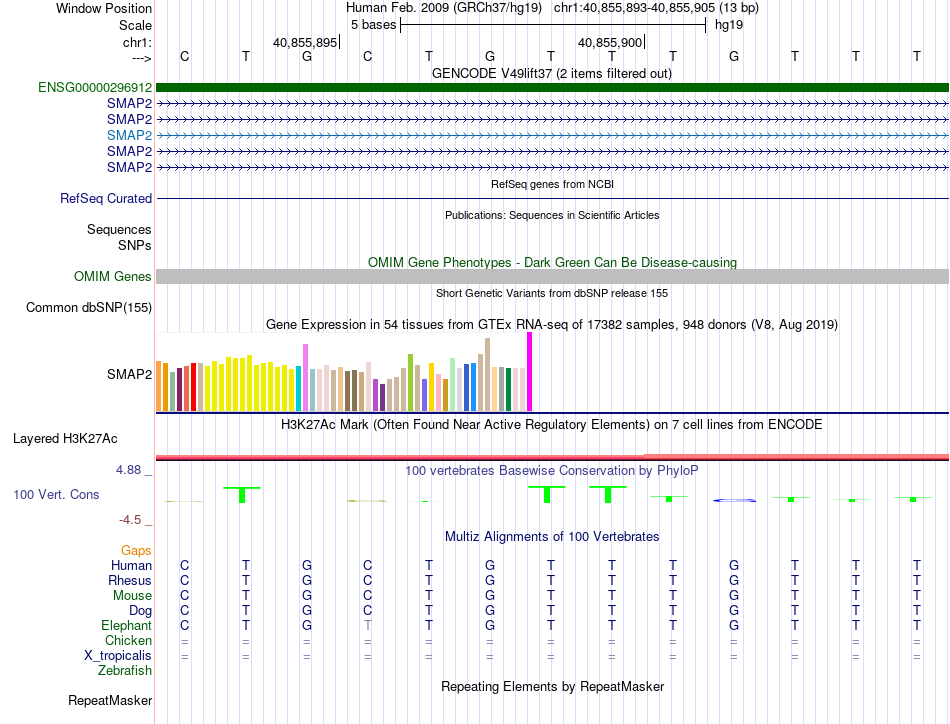Click the chr1:40,855,893-40,855,905 (13 bp) position text
The image size is (950, 724).
[656, 8]
